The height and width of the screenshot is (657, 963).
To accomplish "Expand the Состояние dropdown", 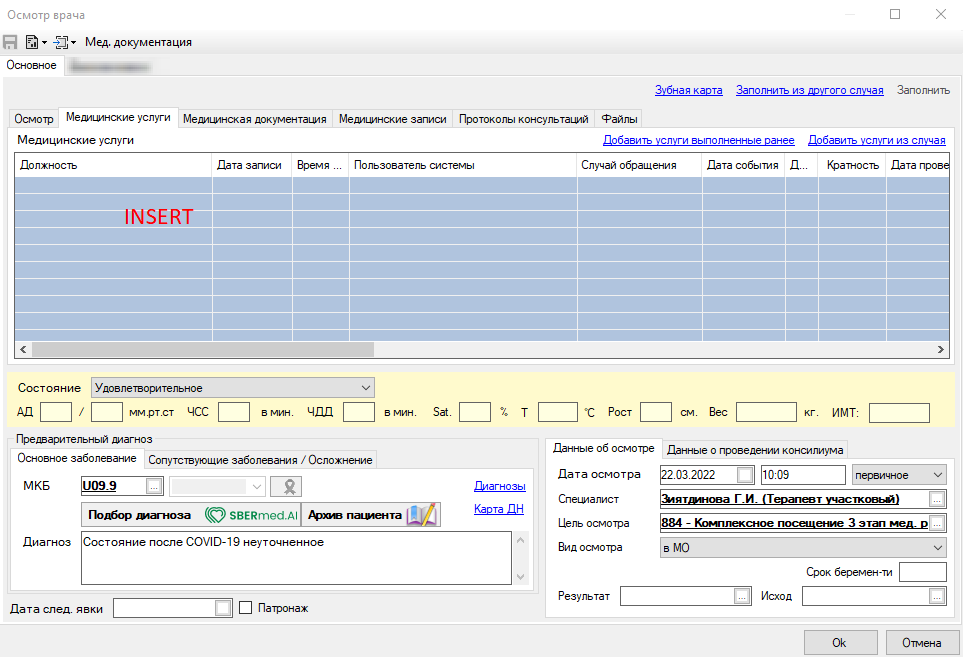I will click(x=365, y=388).
